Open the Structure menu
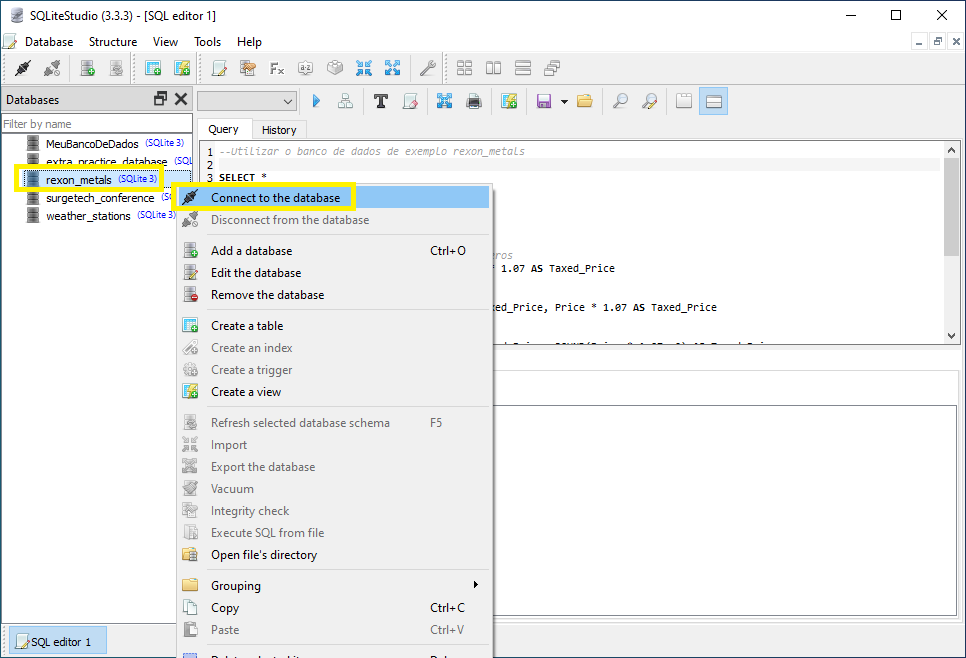The height and width of the screenshot is (658, 966). click(x=113, y=42)
